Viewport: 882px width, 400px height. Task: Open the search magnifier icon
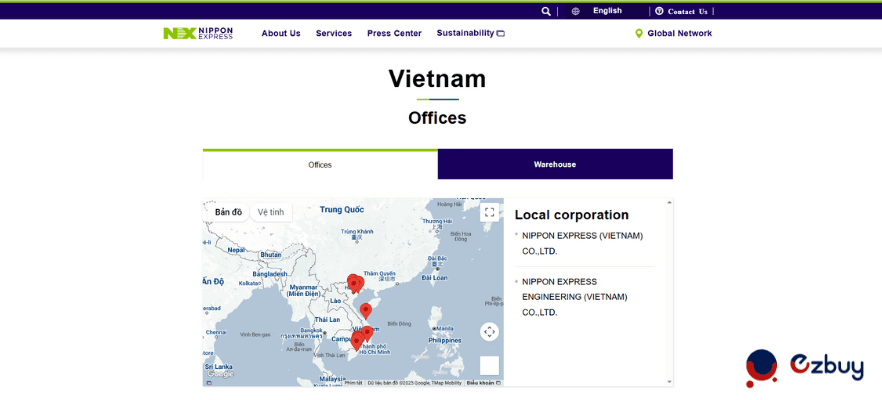(x=546, y=11)
